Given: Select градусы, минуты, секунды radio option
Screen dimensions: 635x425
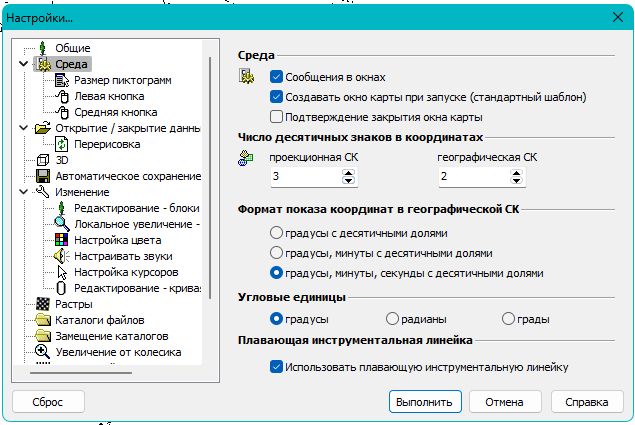Looking at the screenshot, I should click(276, 273).
